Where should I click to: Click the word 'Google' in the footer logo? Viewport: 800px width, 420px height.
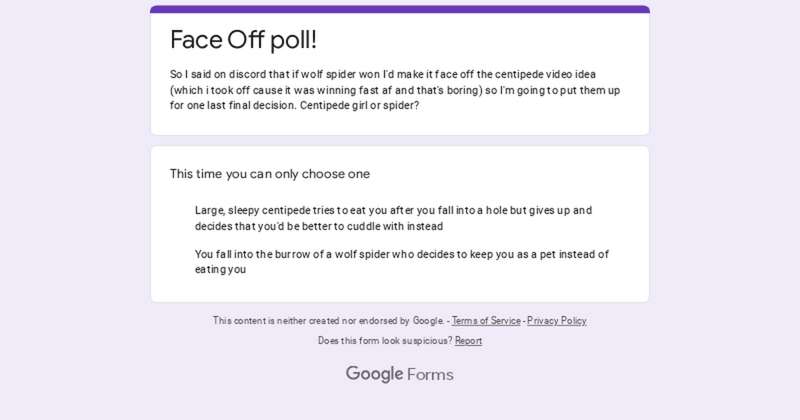point(374,374)
